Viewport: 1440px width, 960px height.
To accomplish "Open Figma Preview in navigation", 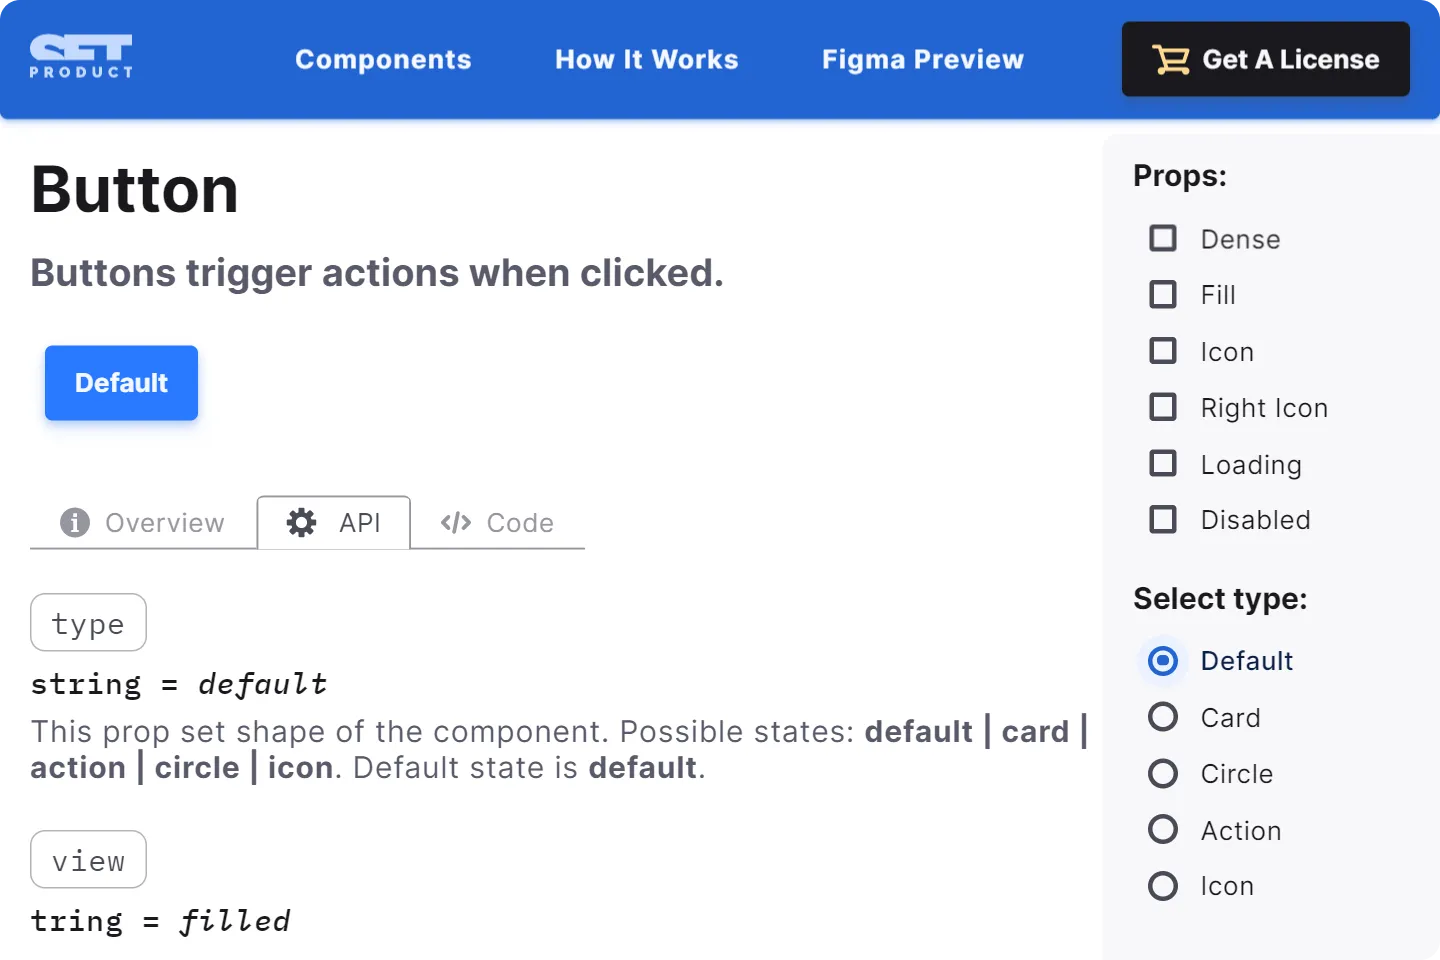I will (x=922, y=60).
